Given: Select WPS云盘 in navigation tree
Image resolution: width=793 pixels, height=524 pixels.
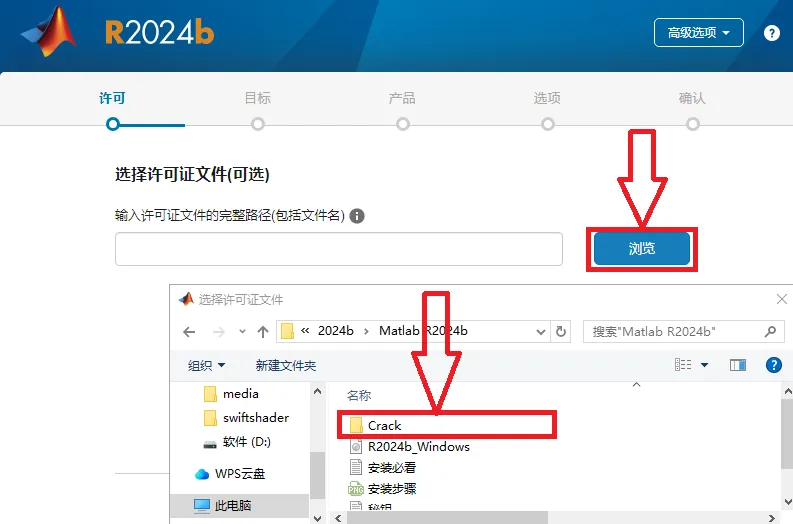Looking at the screenshot, I should point(230,474).
